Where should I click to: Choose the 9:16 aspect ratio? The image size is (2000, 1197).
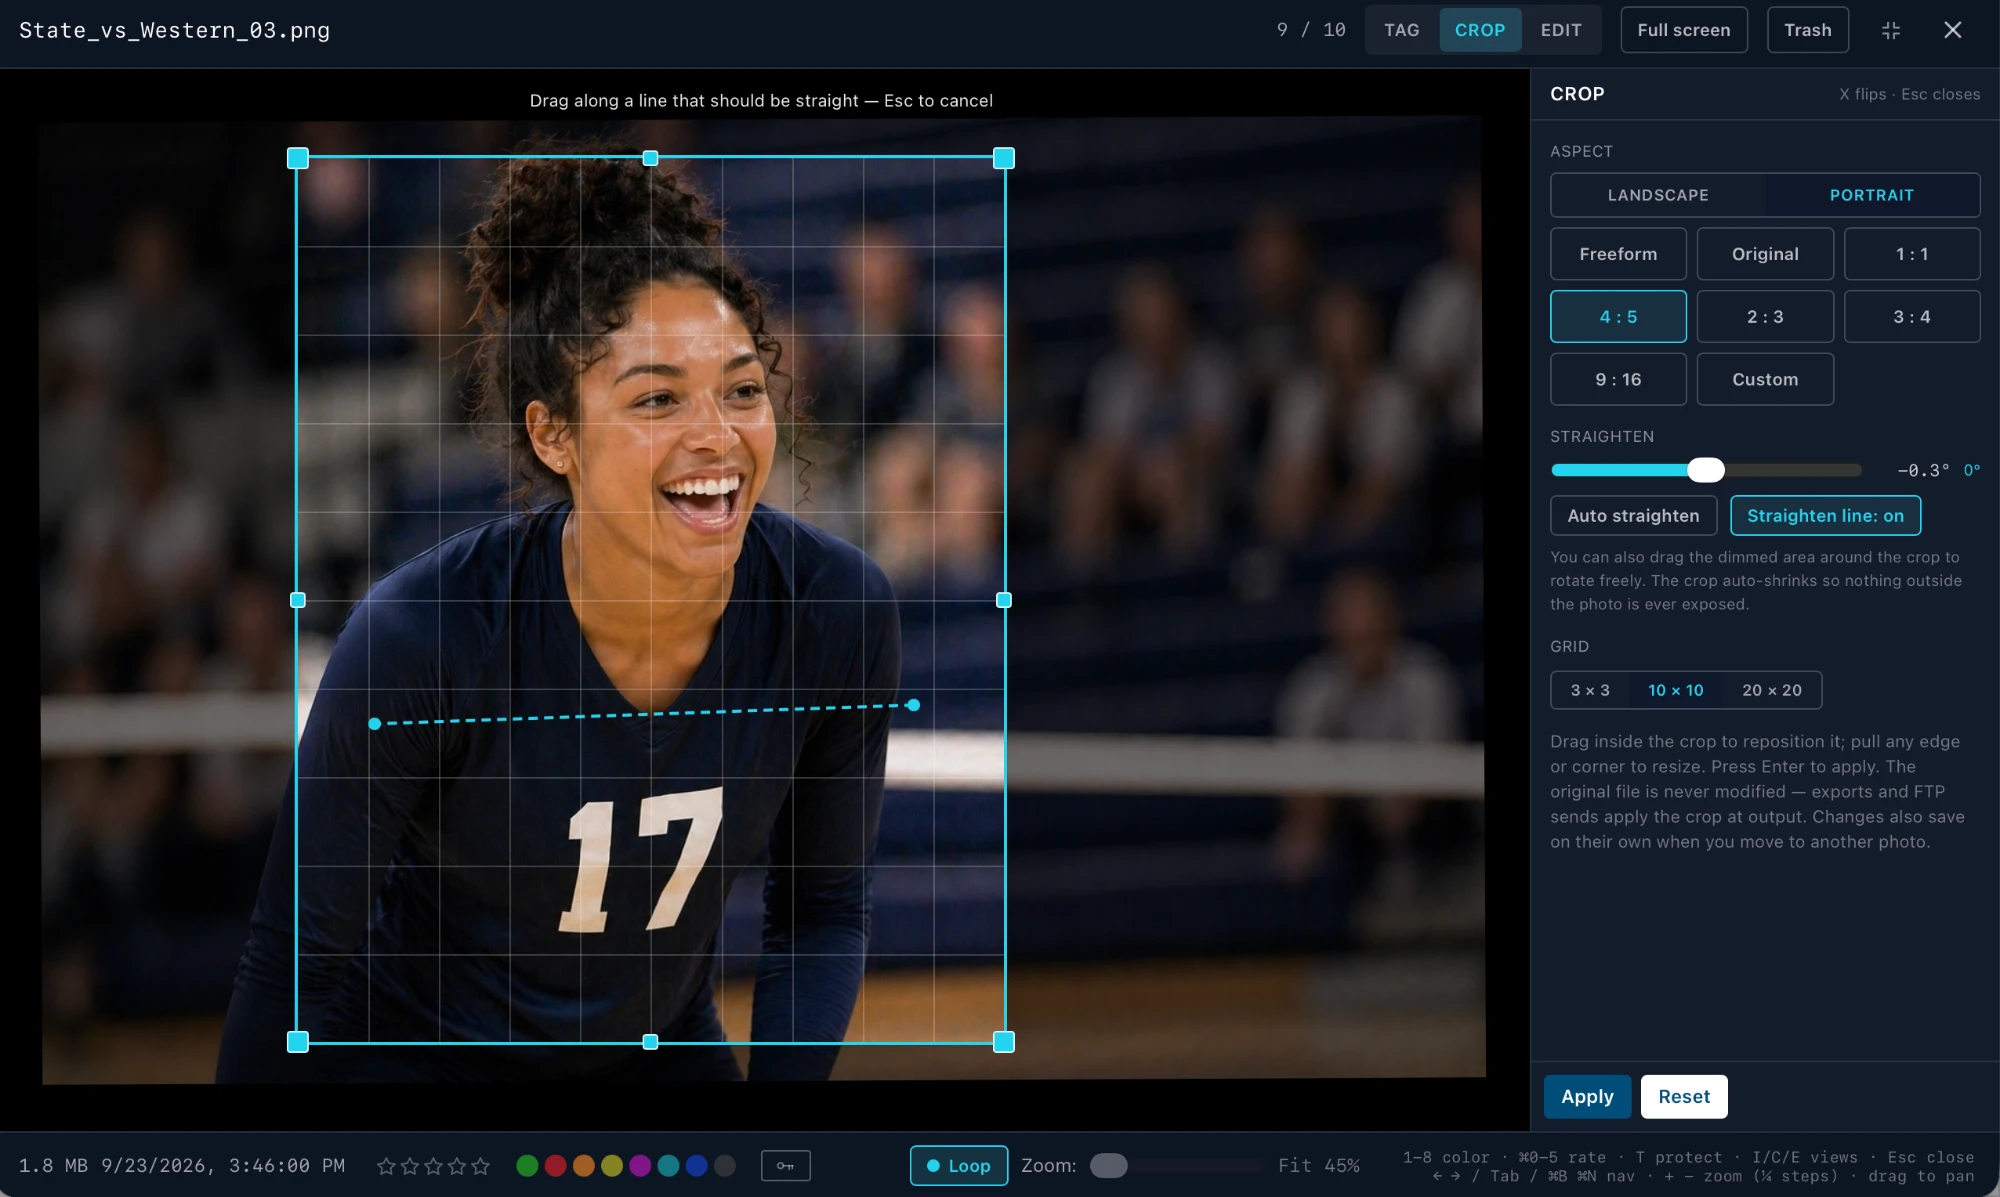tap(1618, 379)
